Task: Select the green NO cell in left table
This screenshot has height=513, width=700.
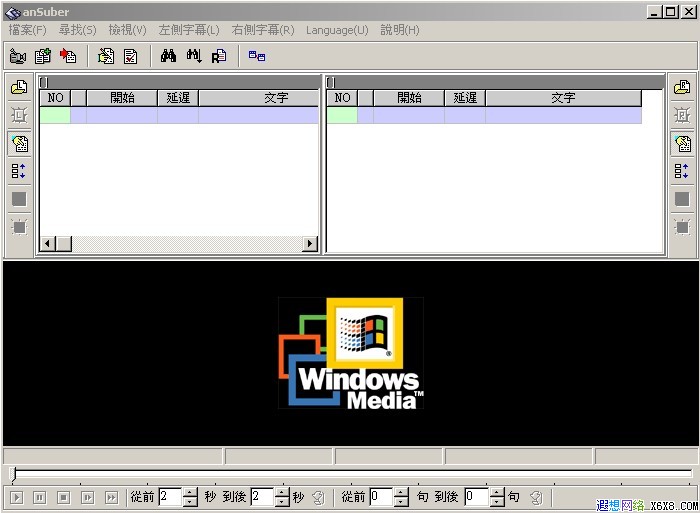Action: pyautogui.click(x=55, y=115)
